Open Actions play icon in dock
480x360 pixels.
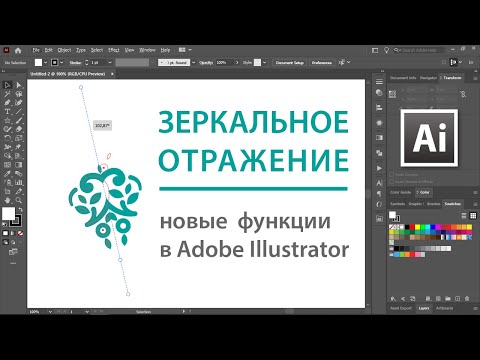click(x=379, y=168)
